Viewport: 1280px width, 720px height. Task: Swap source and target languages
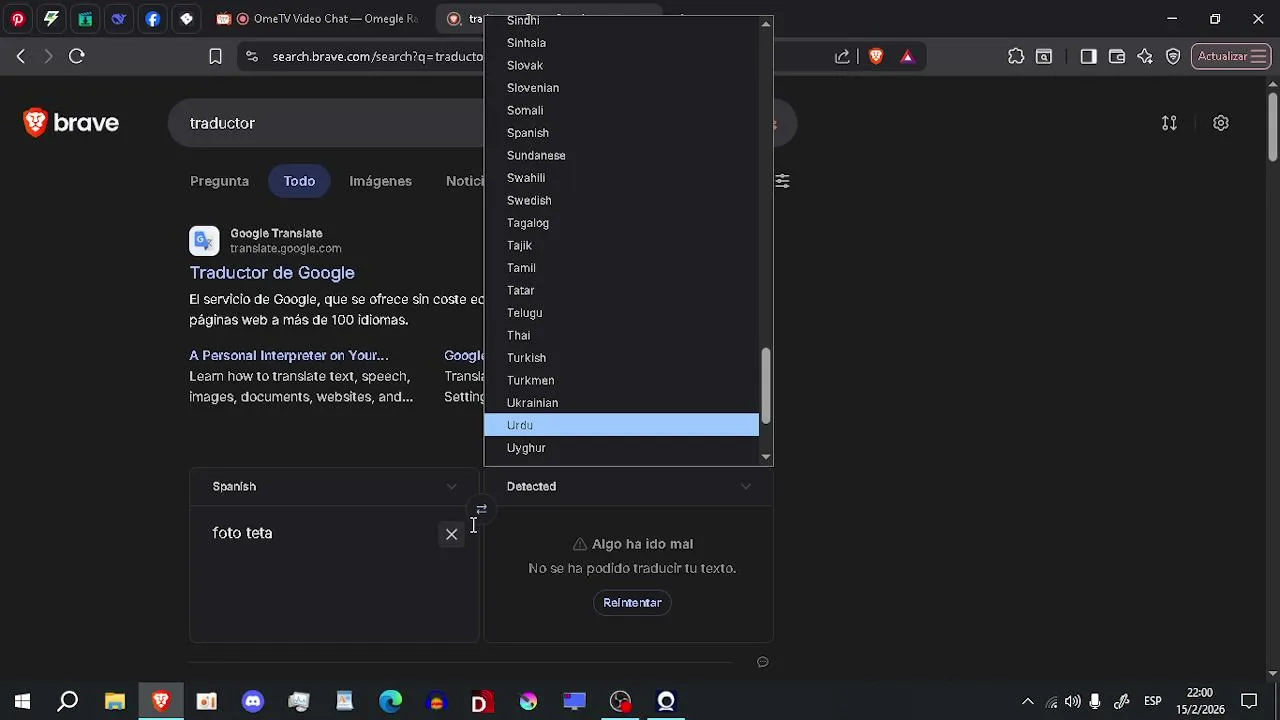(481, 510)
